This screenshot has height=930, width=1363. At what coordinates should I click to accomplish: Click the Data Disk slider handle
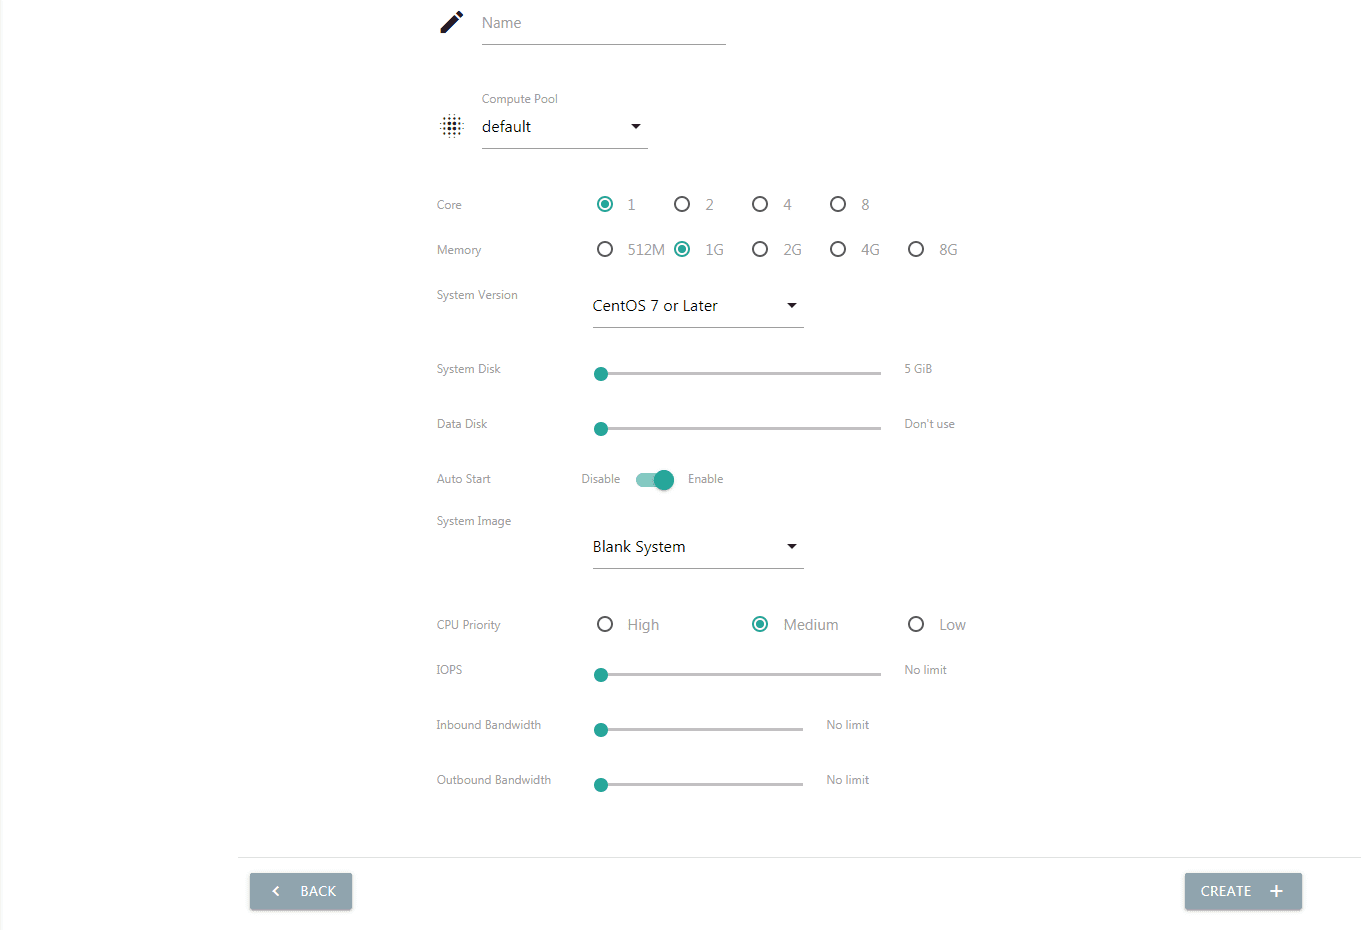click(601, 429)
